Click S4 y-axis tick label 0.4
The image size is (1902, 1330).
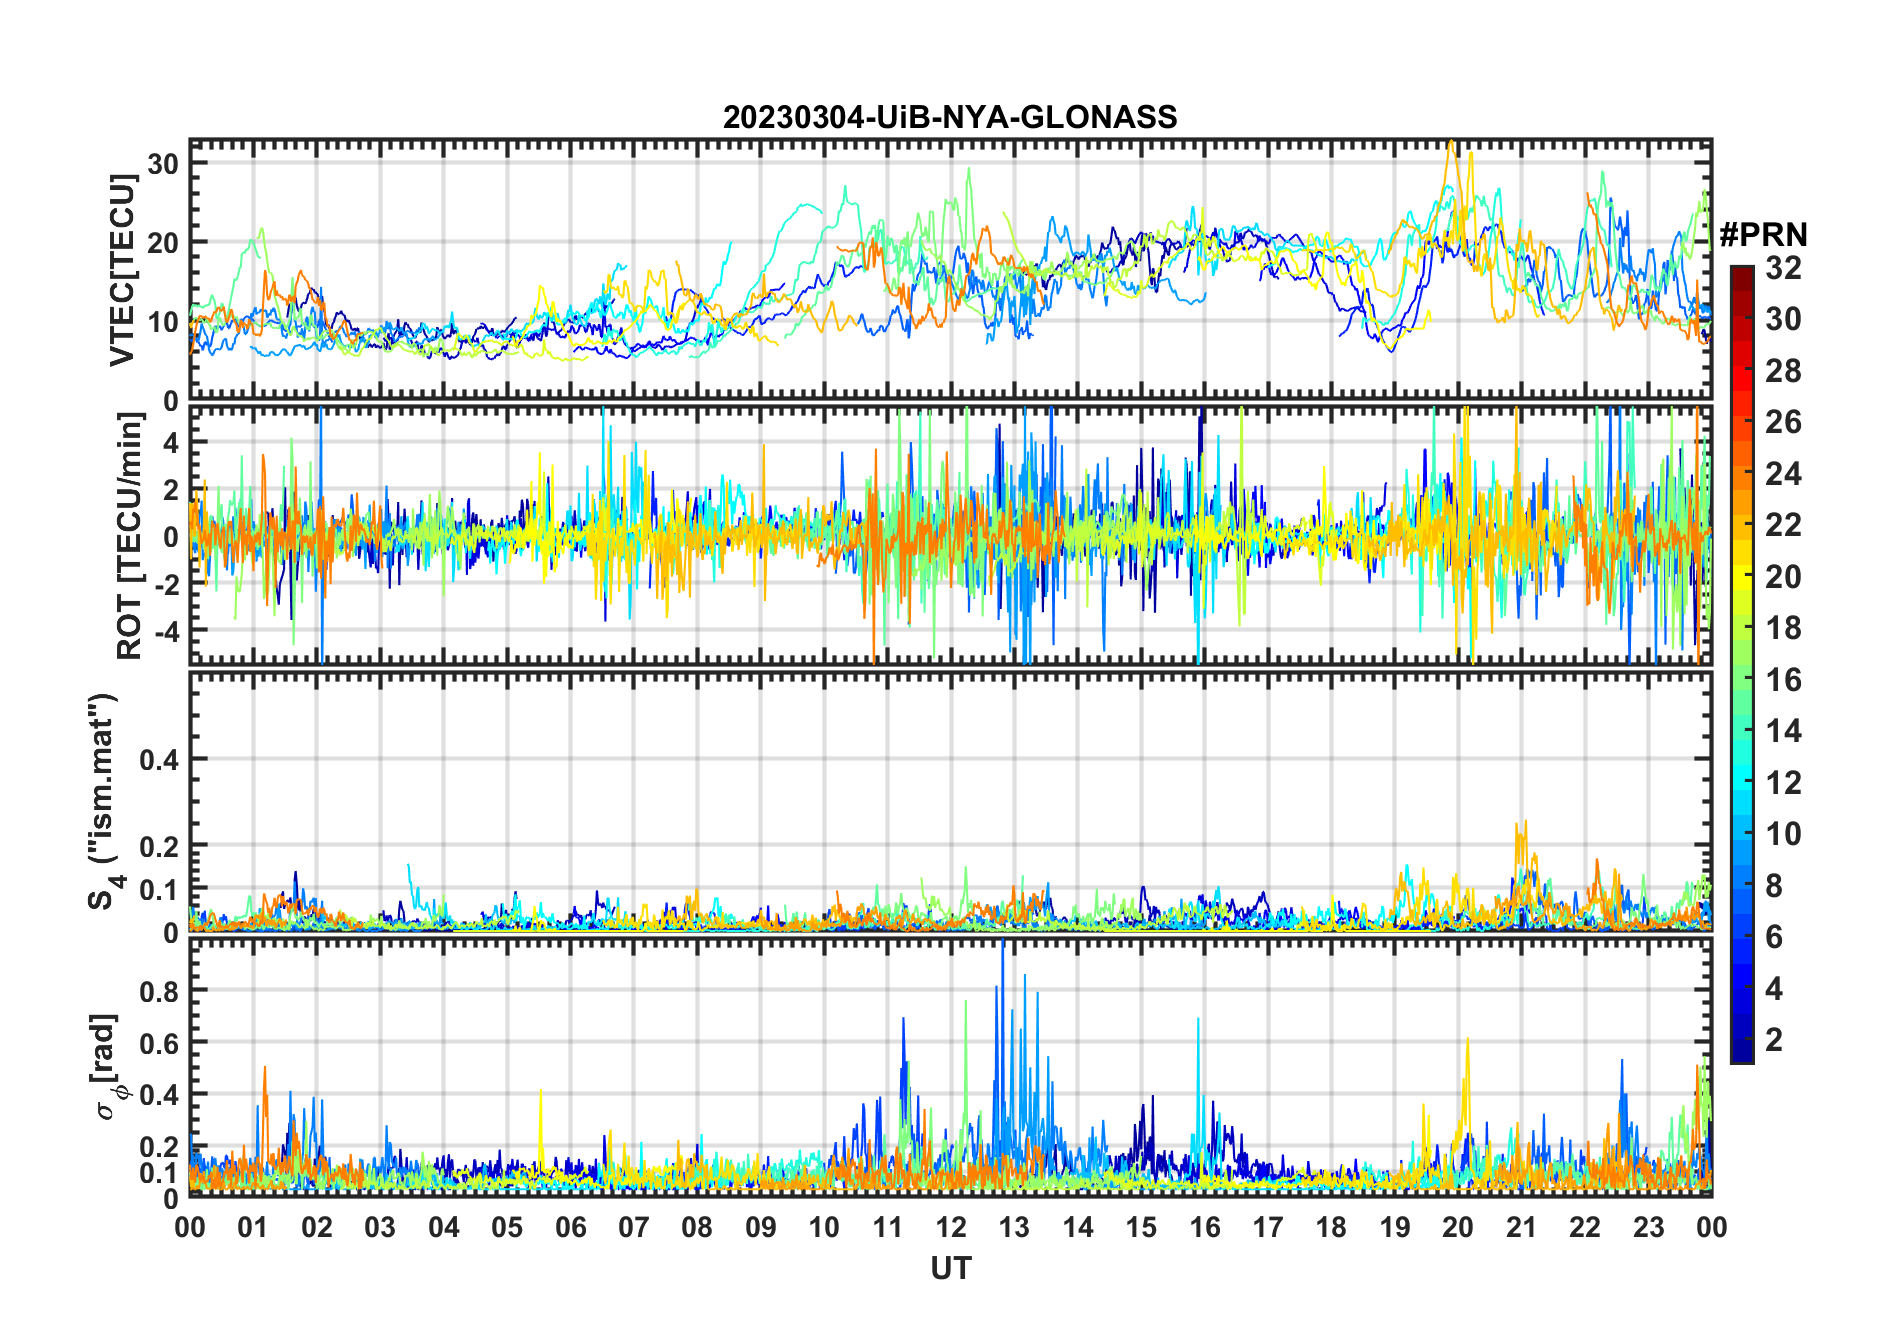(x=159, y=759)
